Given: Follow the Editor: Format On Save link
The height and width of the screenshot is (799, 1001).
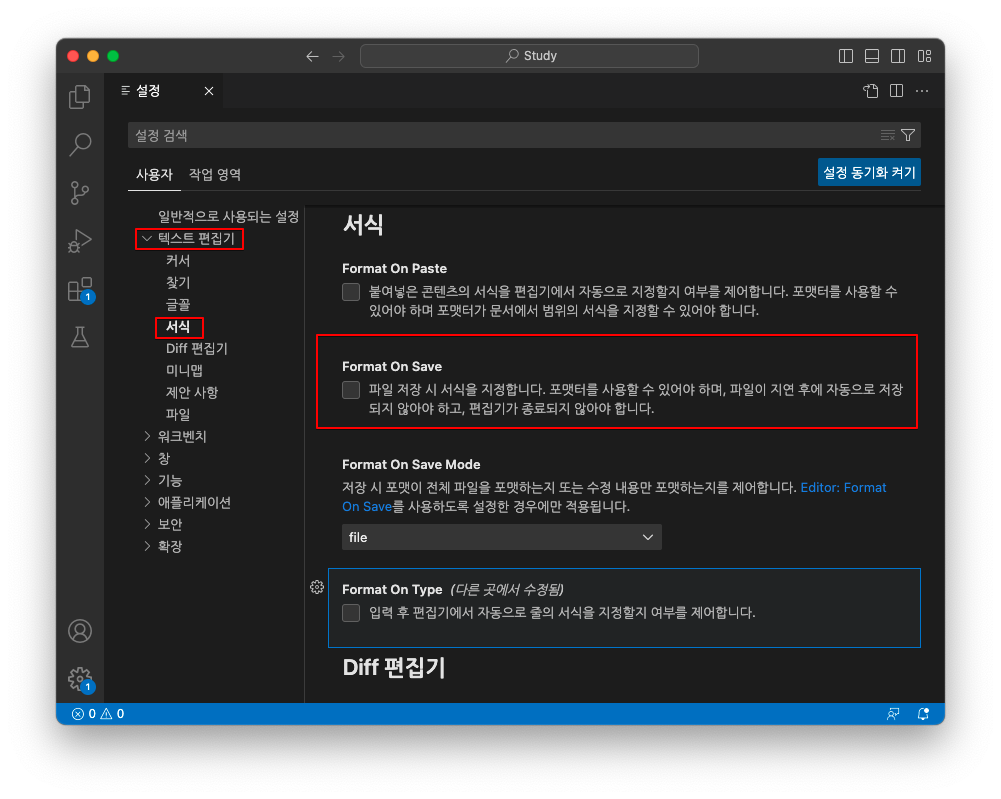Looking at the screenshot, I should 843,488.
